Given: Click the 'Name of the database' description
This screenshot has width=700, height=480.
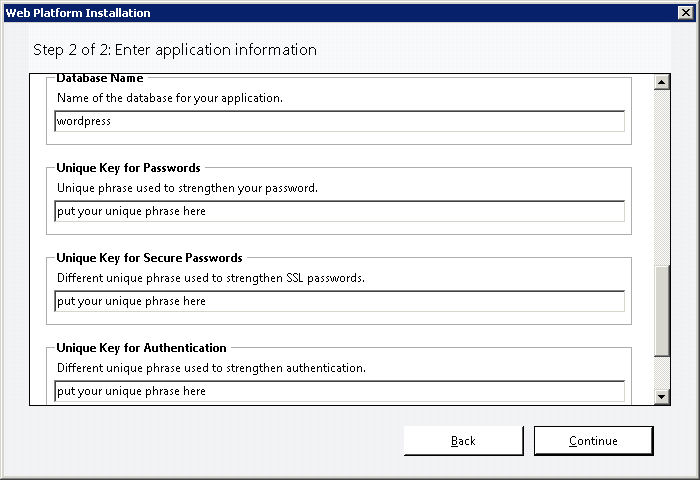Looking at the screenshot, I should pos(170,98).
